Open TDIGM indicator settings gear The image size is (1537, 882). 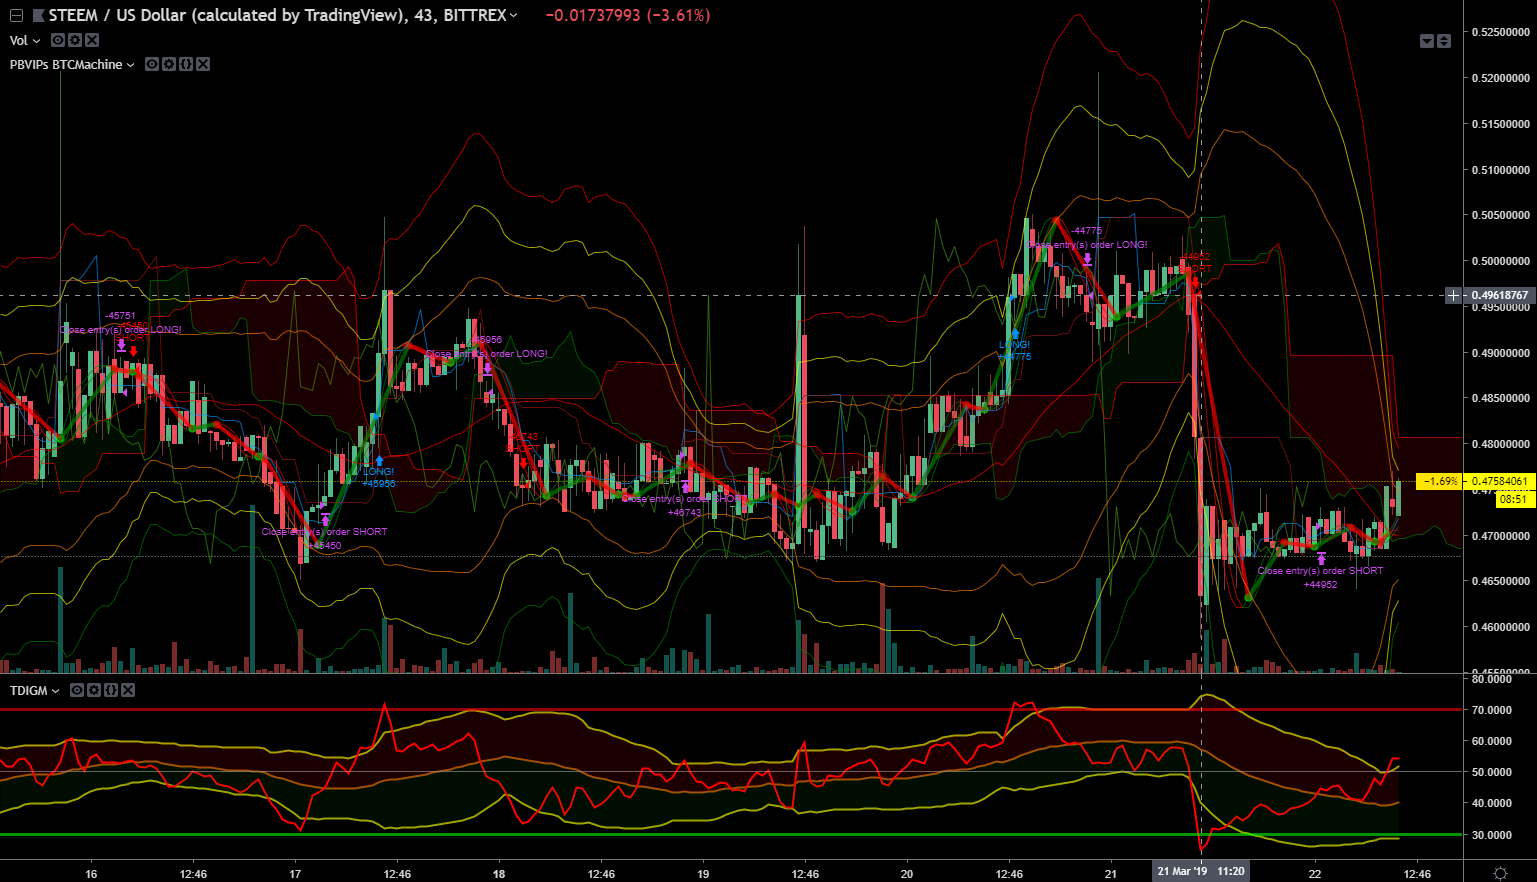(94, 690)
